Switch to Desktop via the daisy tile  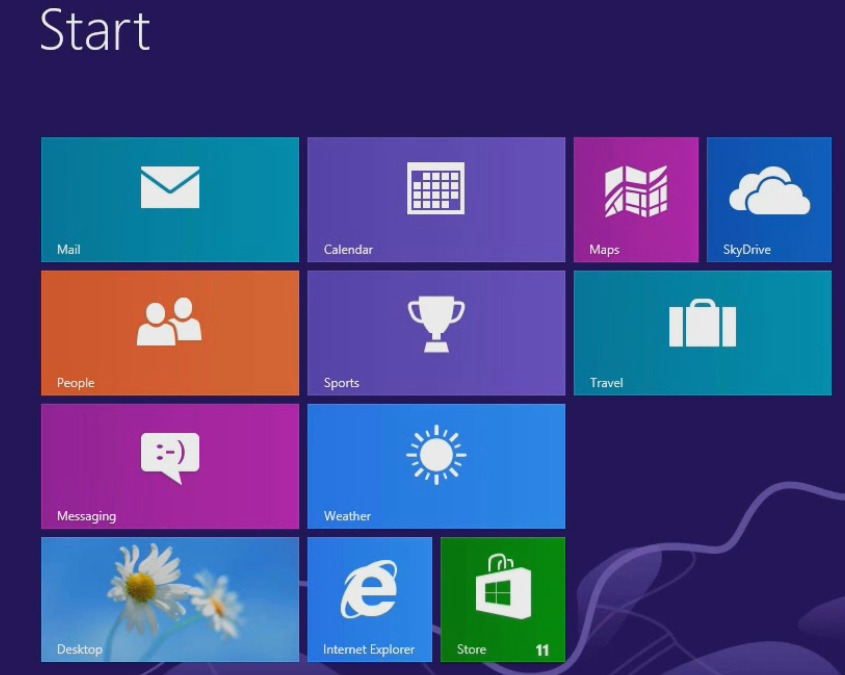[x=170, y=599]
